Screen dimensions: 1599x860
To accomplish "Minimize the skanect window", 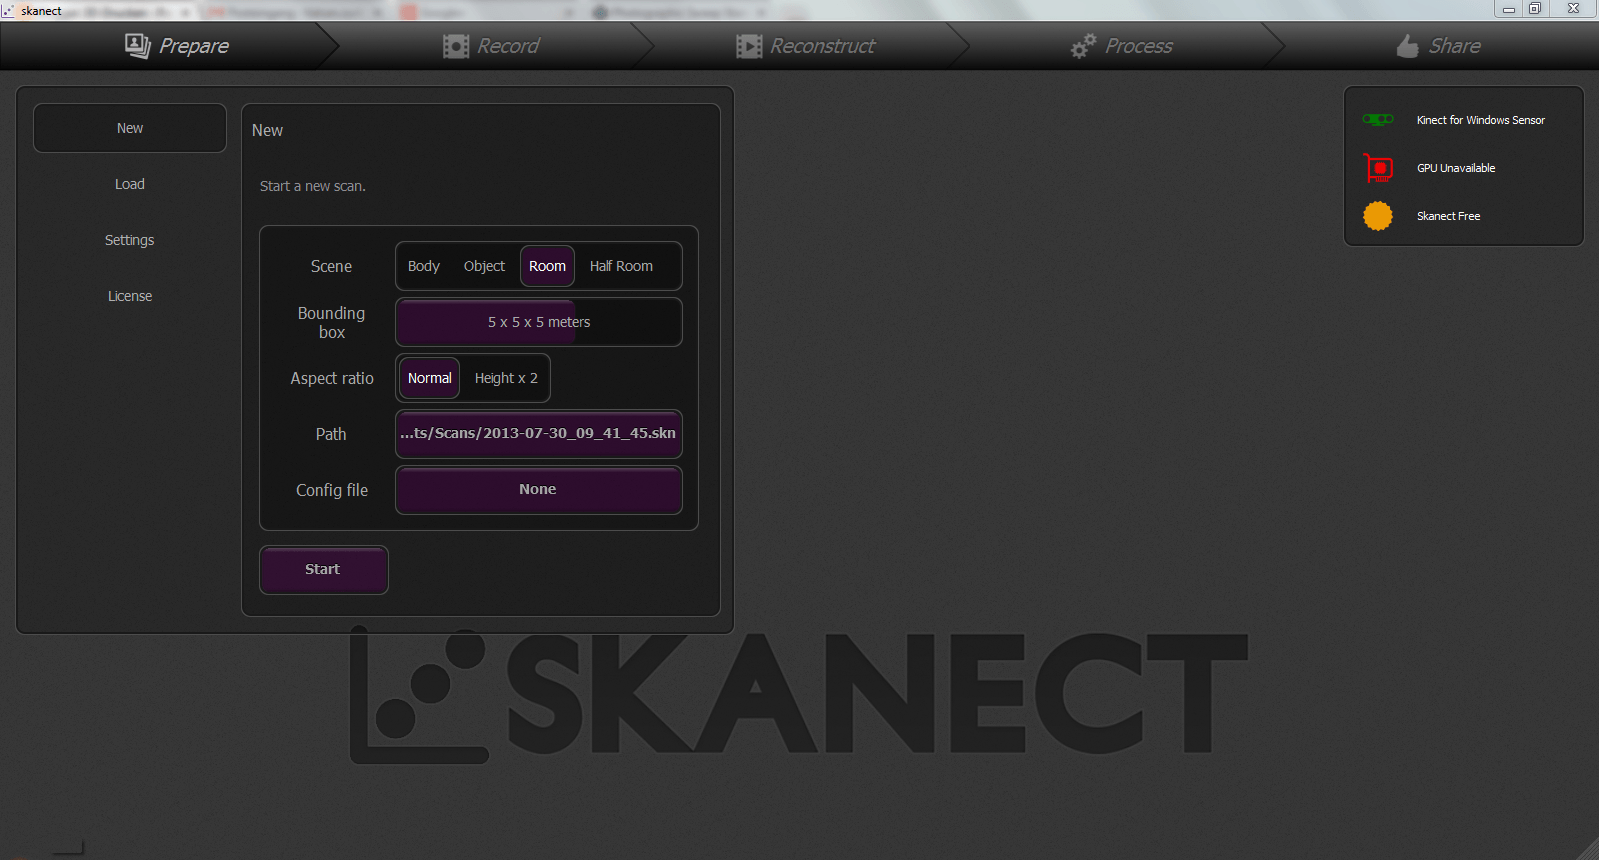I will [x=1508, y=9].
